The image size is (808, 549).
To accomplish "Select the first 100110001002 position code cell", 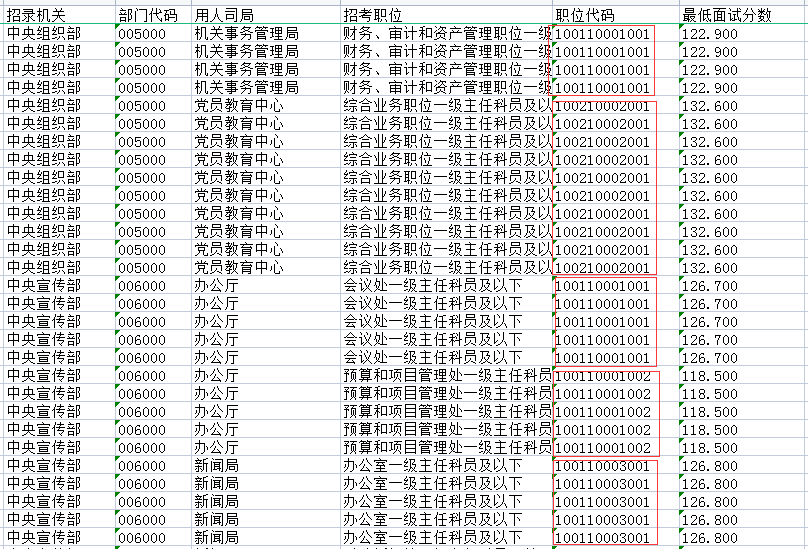I will (616, 375).
